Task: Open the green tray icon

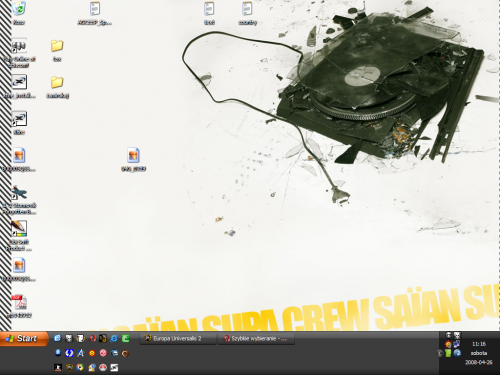Action: (448, 353)
